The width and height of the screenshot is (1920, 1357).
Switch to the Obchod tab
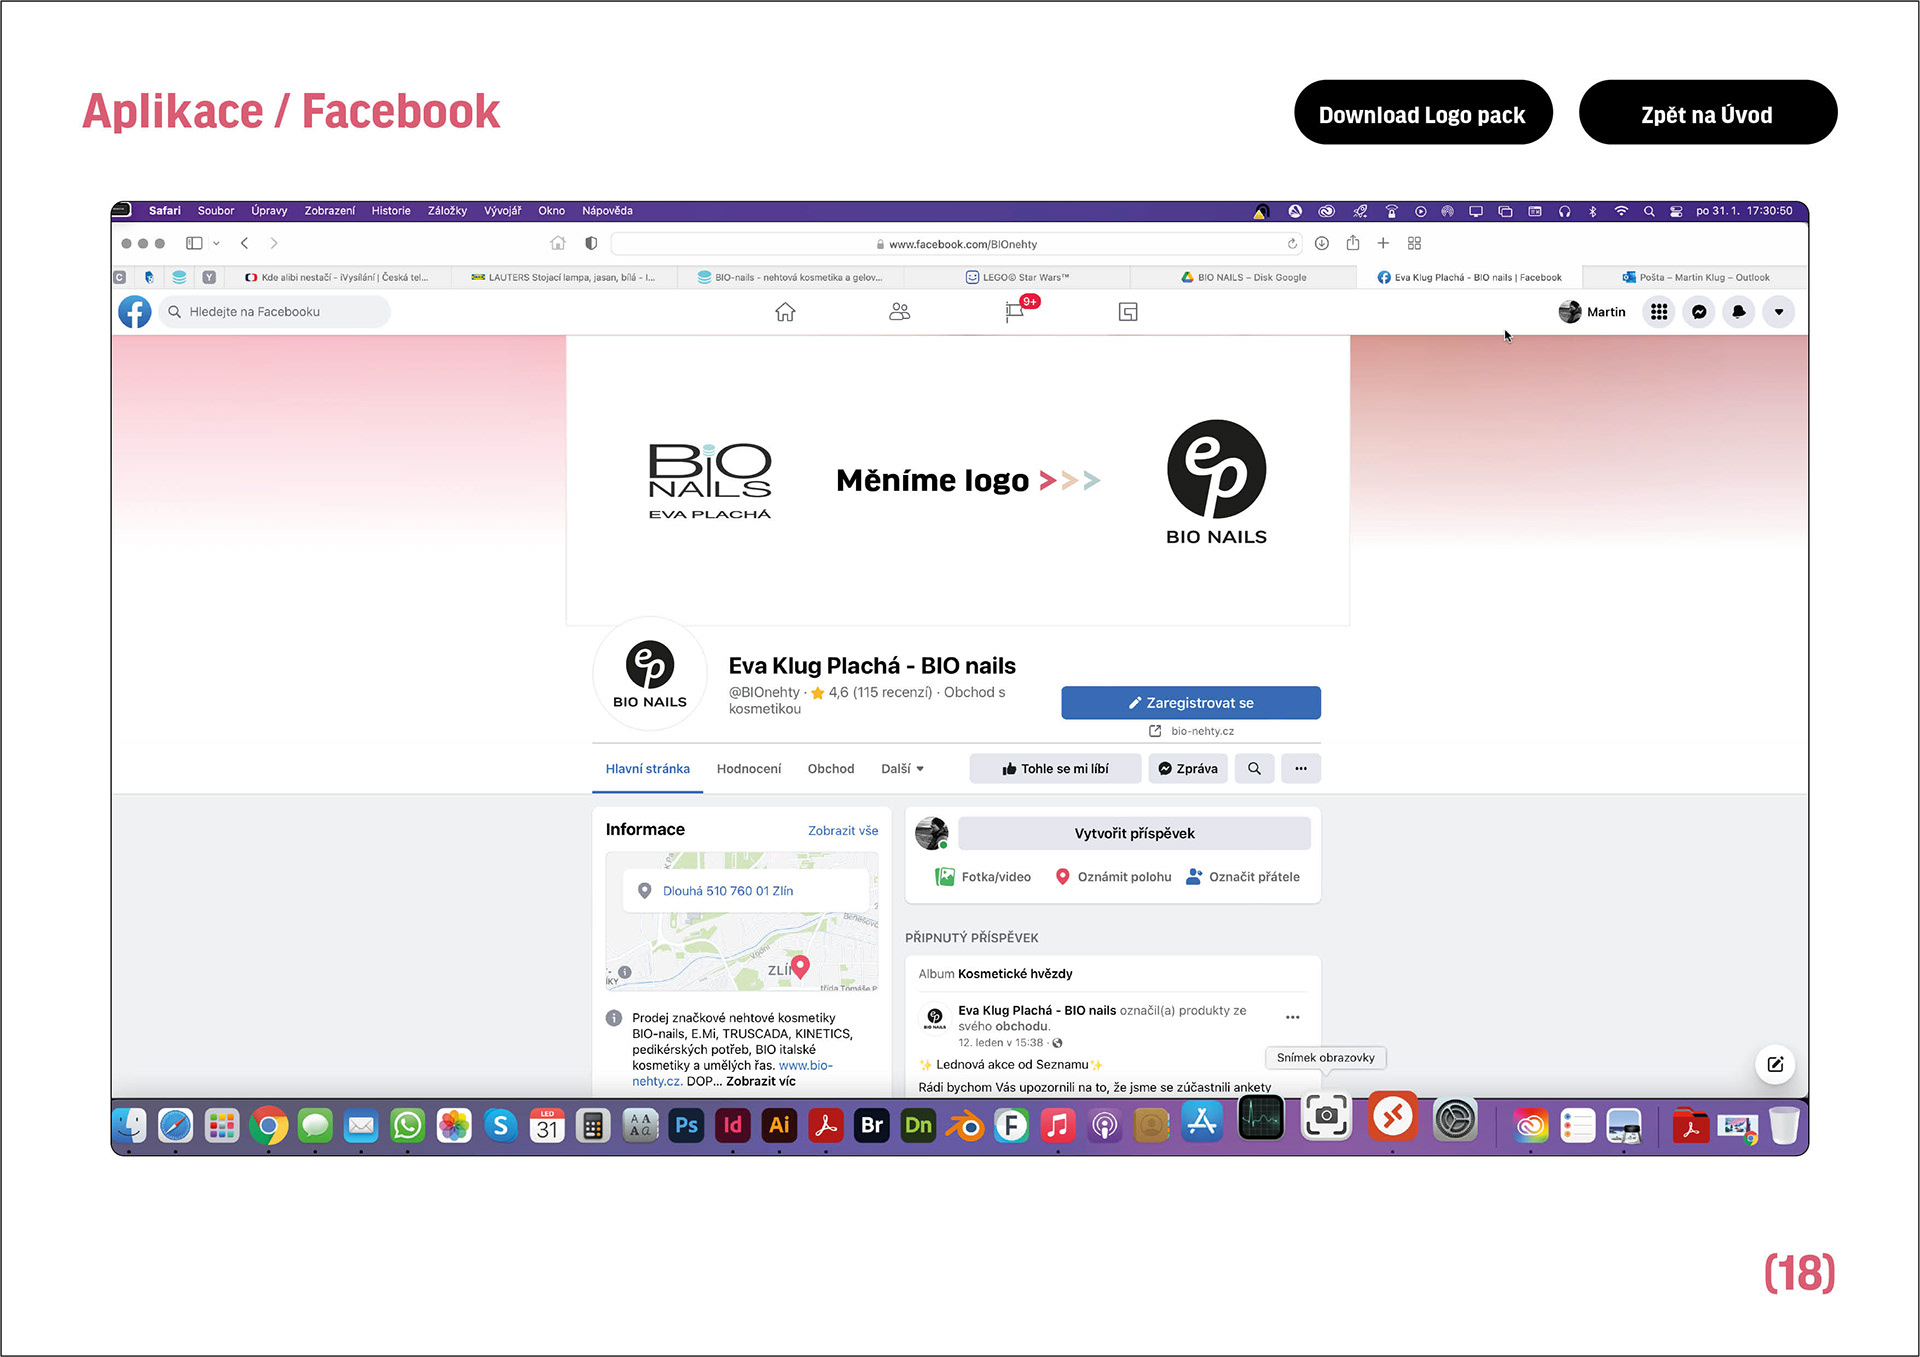click(x=831, y=769)
